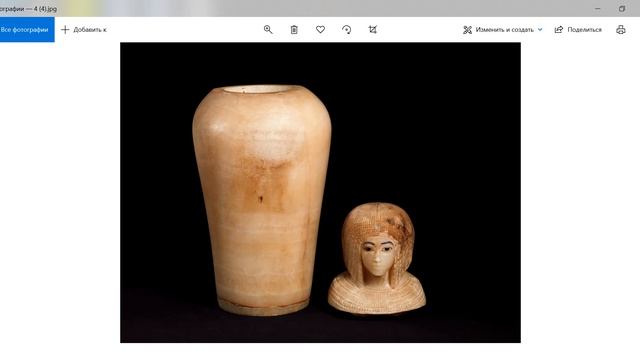This screenshot has height=360, width=640.
Task: Add photo to favorites with heart icon
Action: pyautogui.click(x=320, y=29)
